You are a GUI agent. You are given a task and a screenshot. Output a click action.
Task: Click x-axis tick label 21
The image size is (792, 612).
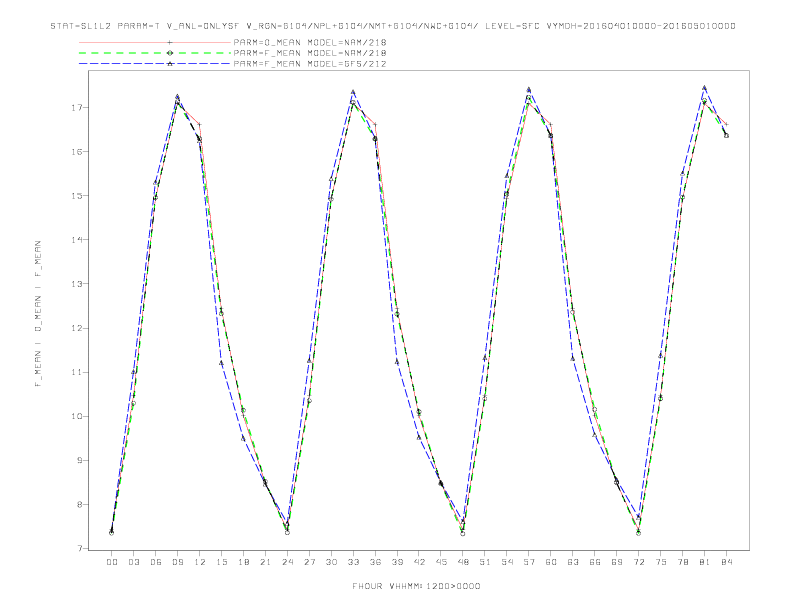point(265,562)
